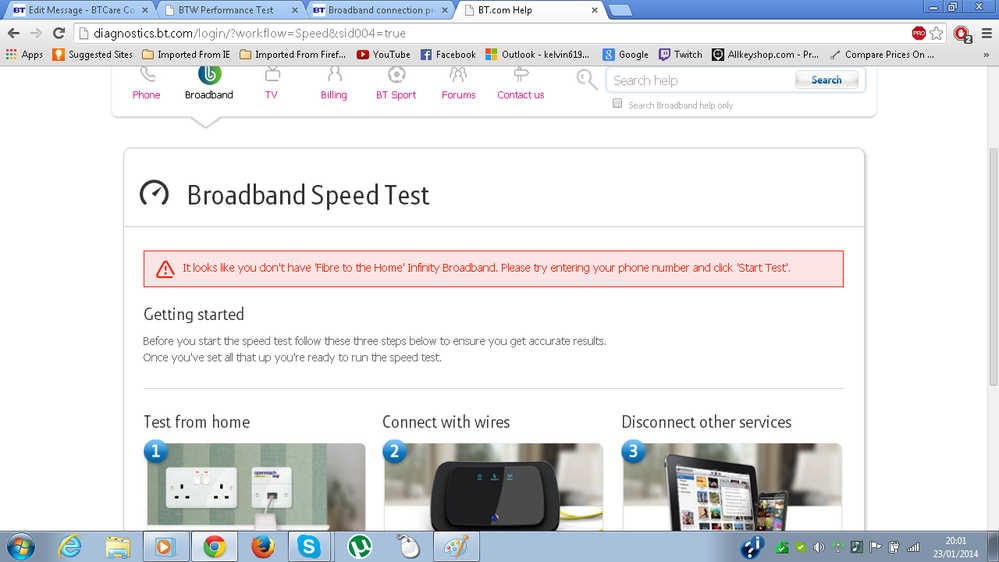This screenshot has height=562, width=999.
Task: Show more bookmarks via overflow chevron
Action: [x=986, y=55]
